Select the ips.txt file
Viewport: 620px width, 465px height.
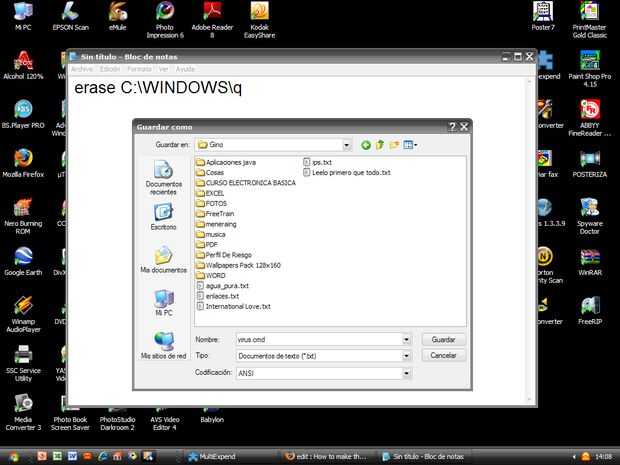pyautogui.click(x=318, y=163)
